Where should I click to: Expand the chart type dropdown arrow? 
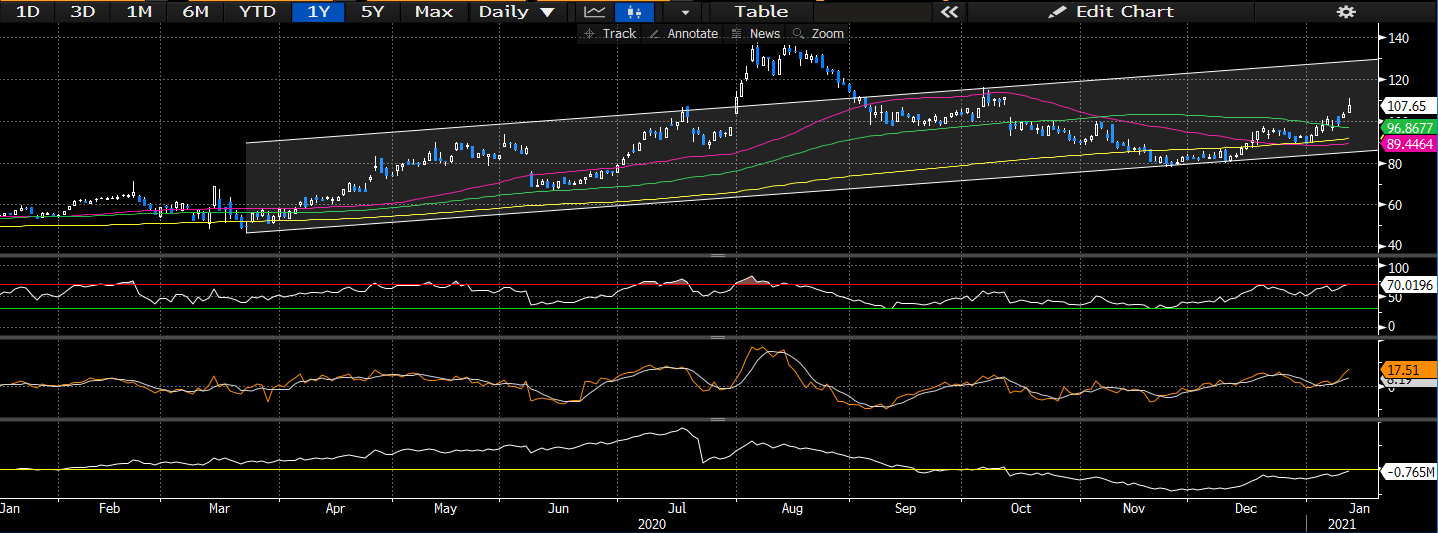tap(684, 12)
